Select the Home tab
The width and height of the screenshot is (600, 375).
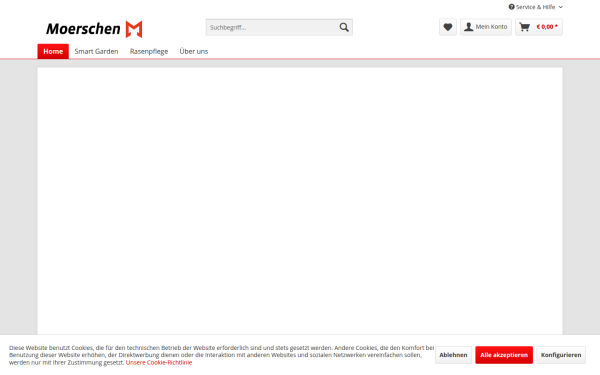53,51
